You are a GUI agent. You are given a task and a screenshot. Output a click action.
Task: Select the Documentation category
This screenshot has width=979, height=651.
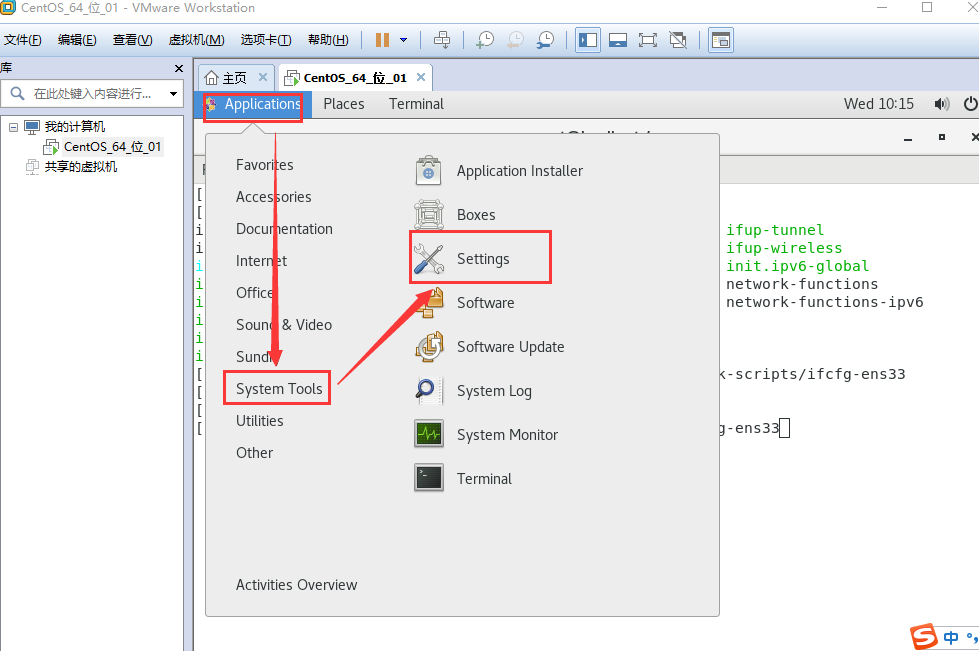pyautogui.click(x=284, y=228)
